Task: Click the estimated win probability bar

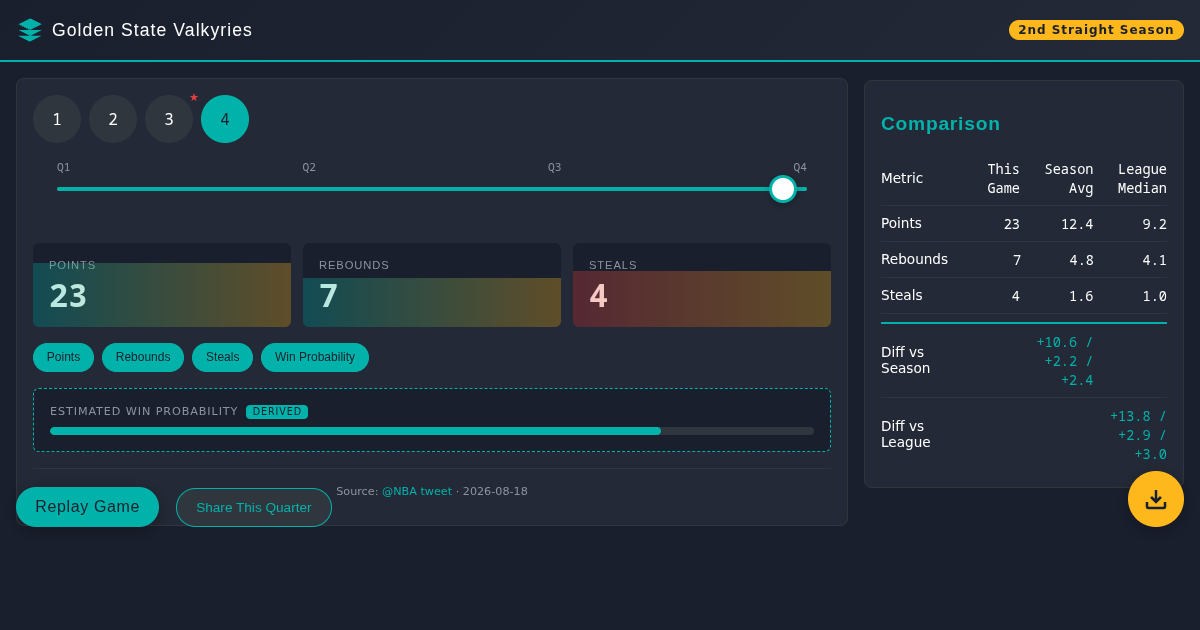Action: (x=432, y=431)
